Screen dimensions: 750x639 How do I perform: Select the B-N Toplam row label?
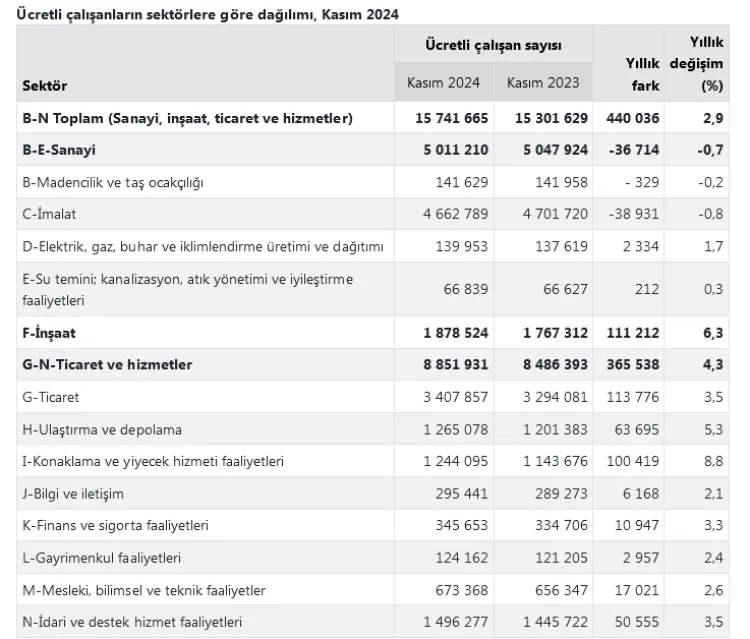188,118
